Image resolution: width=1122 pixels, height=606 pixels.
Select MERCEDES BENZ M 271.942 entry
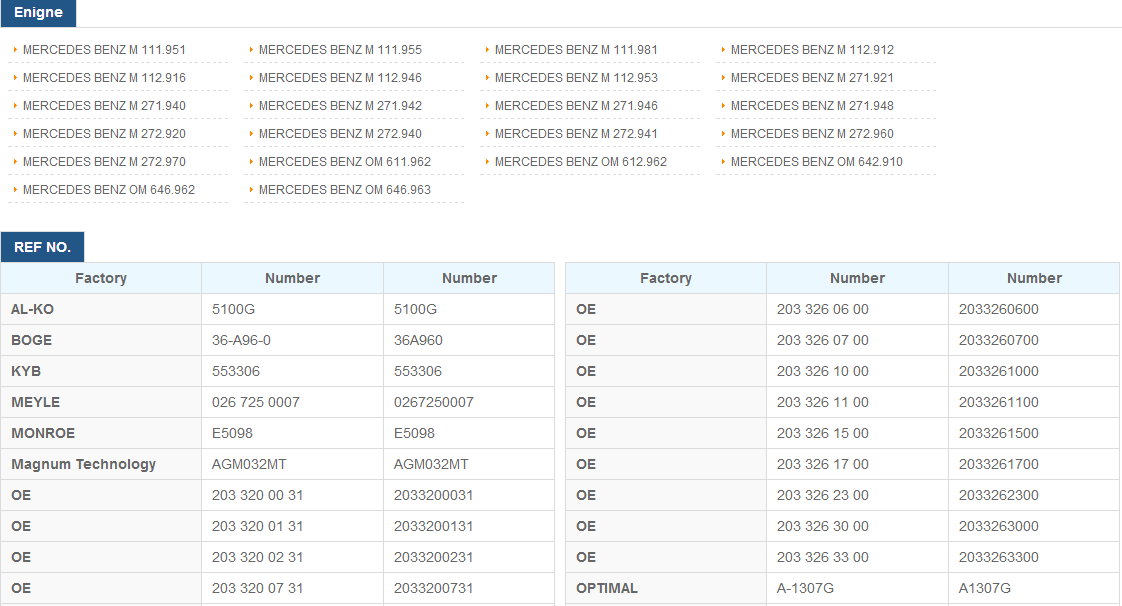coord(340,105)
